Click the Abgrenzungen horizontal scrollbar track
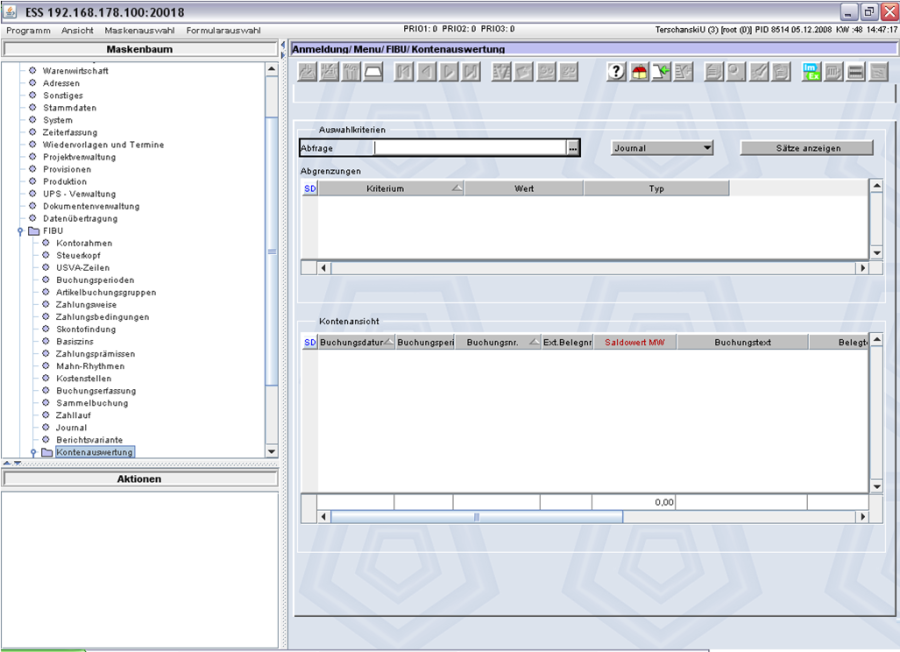The image size is (900, 652). point(593,268)
